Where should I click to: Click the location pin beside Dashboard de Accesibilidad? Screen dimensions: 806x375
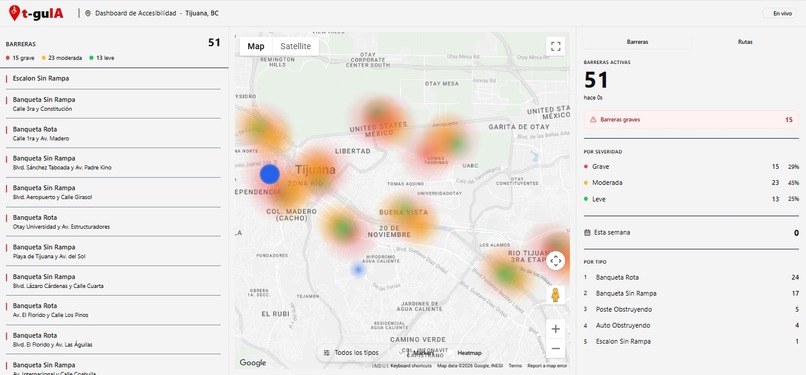point(87,13)
